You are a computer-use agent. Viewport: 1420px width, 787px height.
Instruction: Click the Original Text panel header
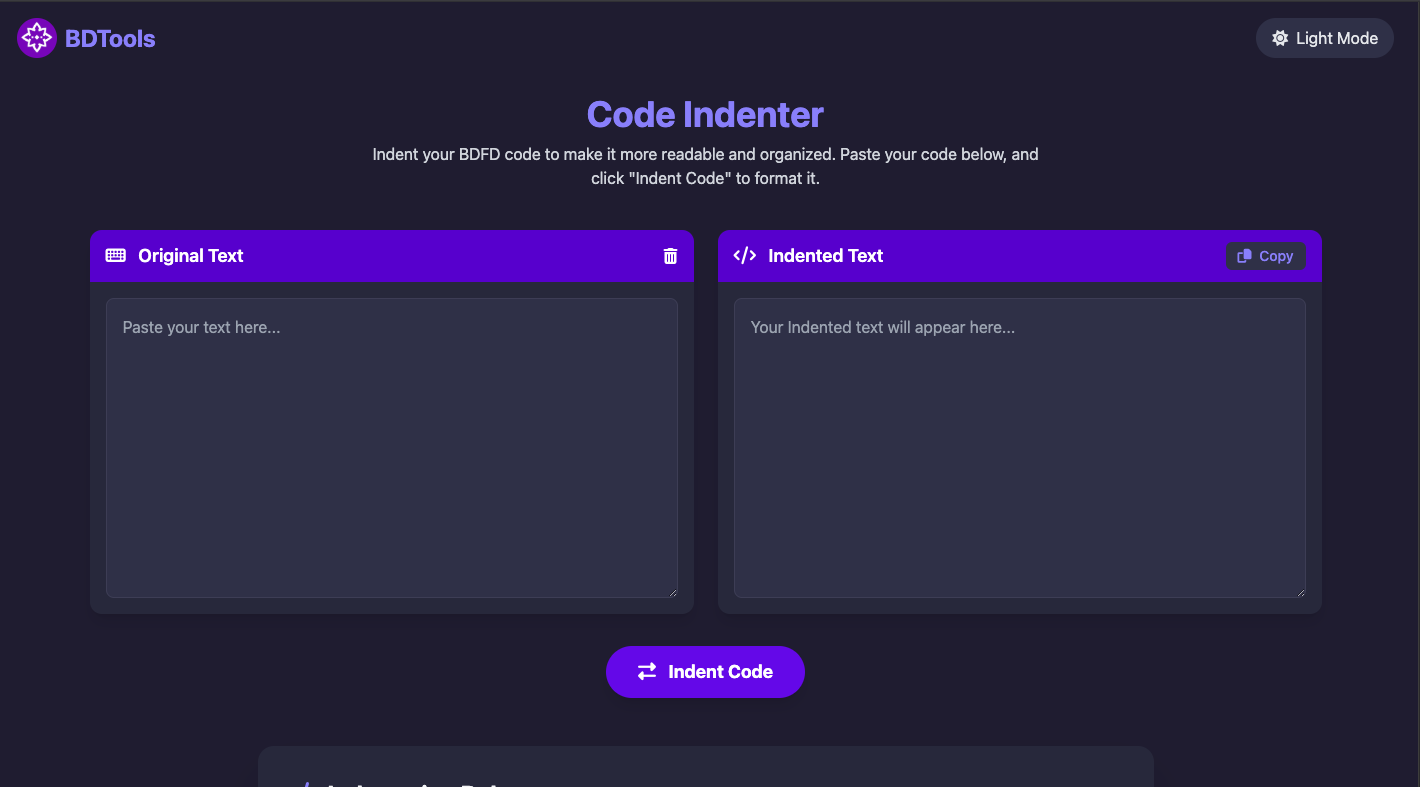click(190, 256)
